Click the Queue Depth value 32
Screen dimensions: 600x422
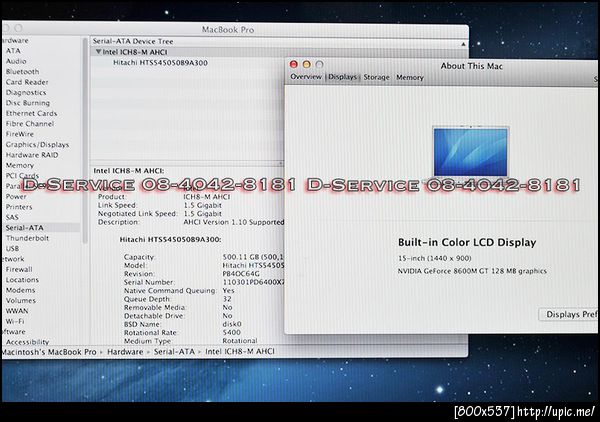[227, 299]
